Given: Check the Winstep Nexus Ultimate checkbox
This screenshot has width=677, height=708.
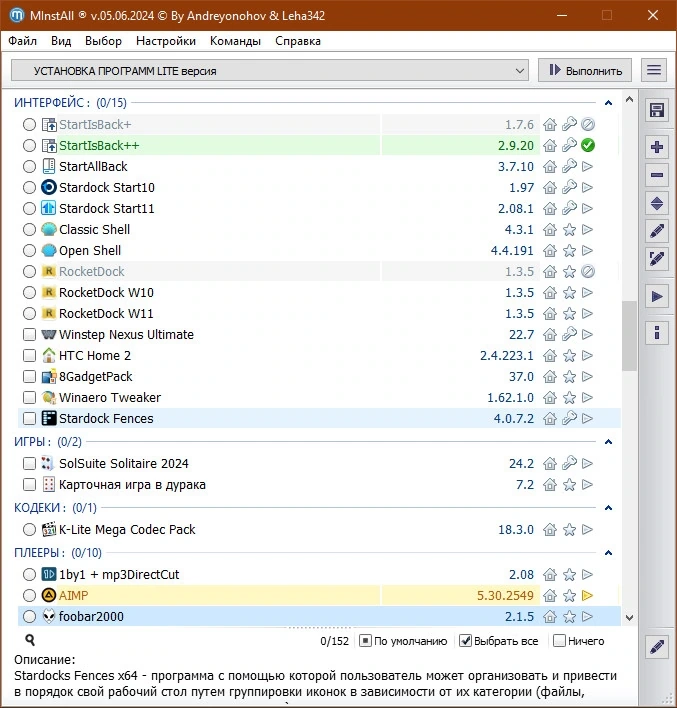Looking at the screenshot, I should [29, 335].
